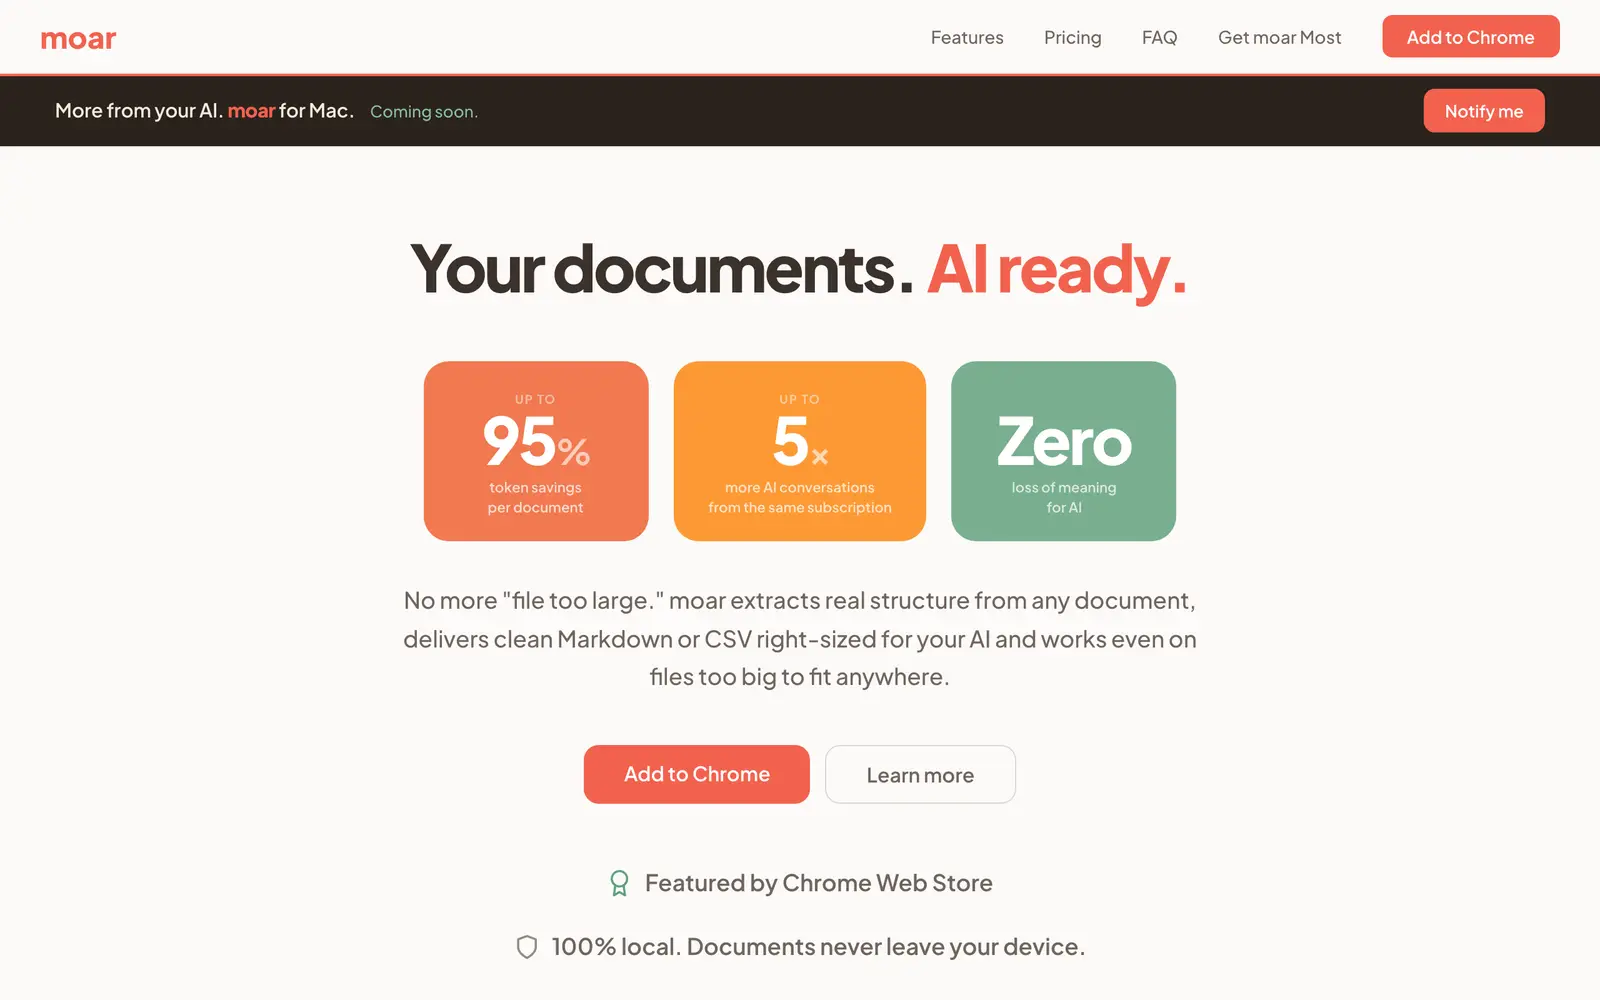Click the shield privacy icon

point(527,947)
